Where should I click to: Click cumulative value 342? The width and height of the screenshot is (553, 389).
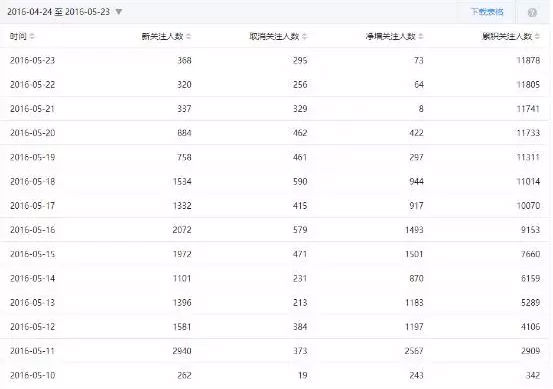pyautogui.click(x=533, y=375)
